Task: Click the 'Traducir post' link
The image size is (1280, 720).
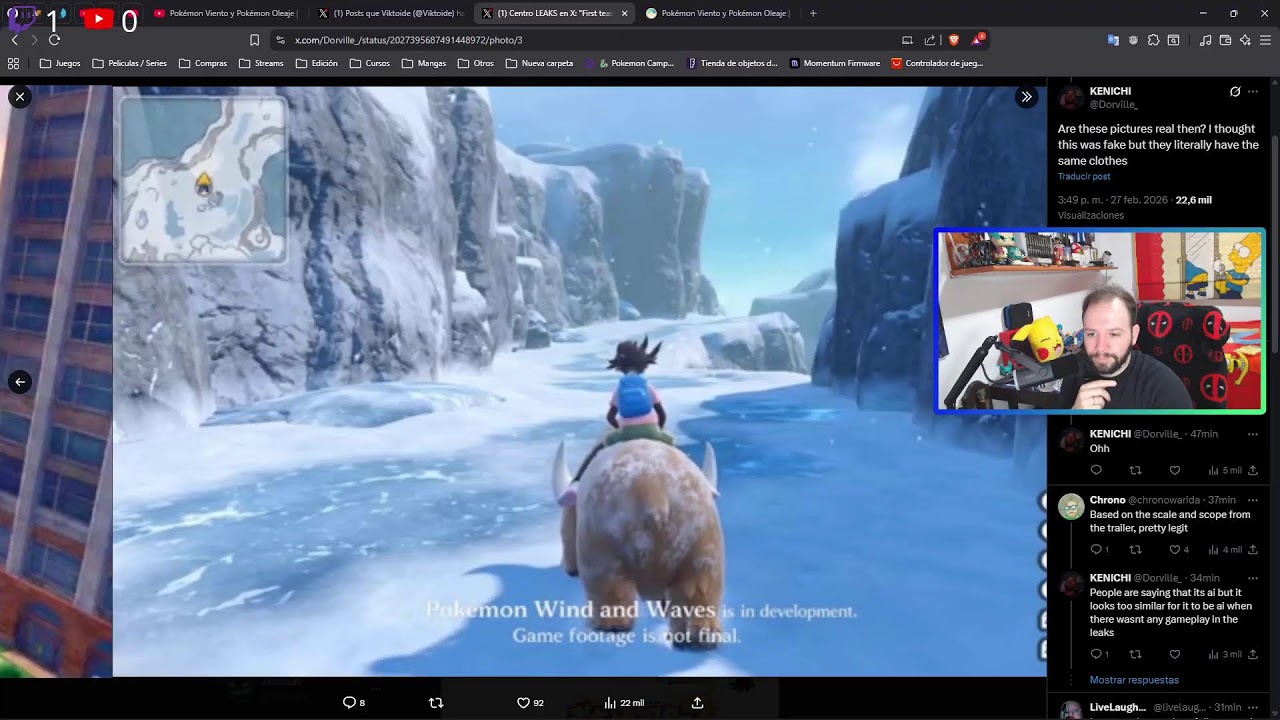Action: (1084, 177)
